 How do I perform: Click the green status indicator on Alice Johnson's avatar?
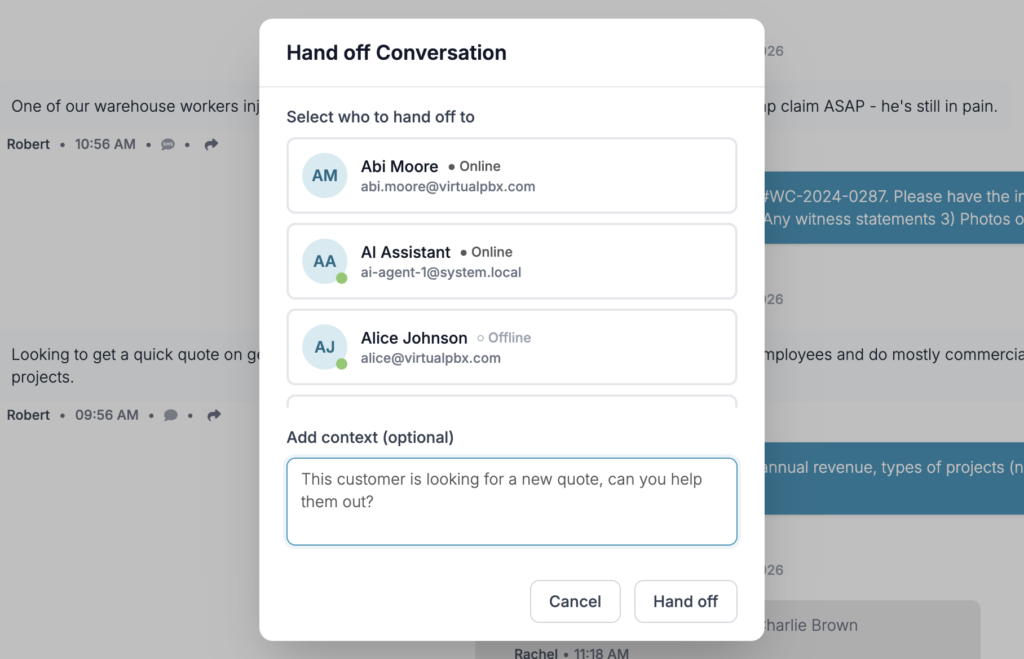coord(340,364)
